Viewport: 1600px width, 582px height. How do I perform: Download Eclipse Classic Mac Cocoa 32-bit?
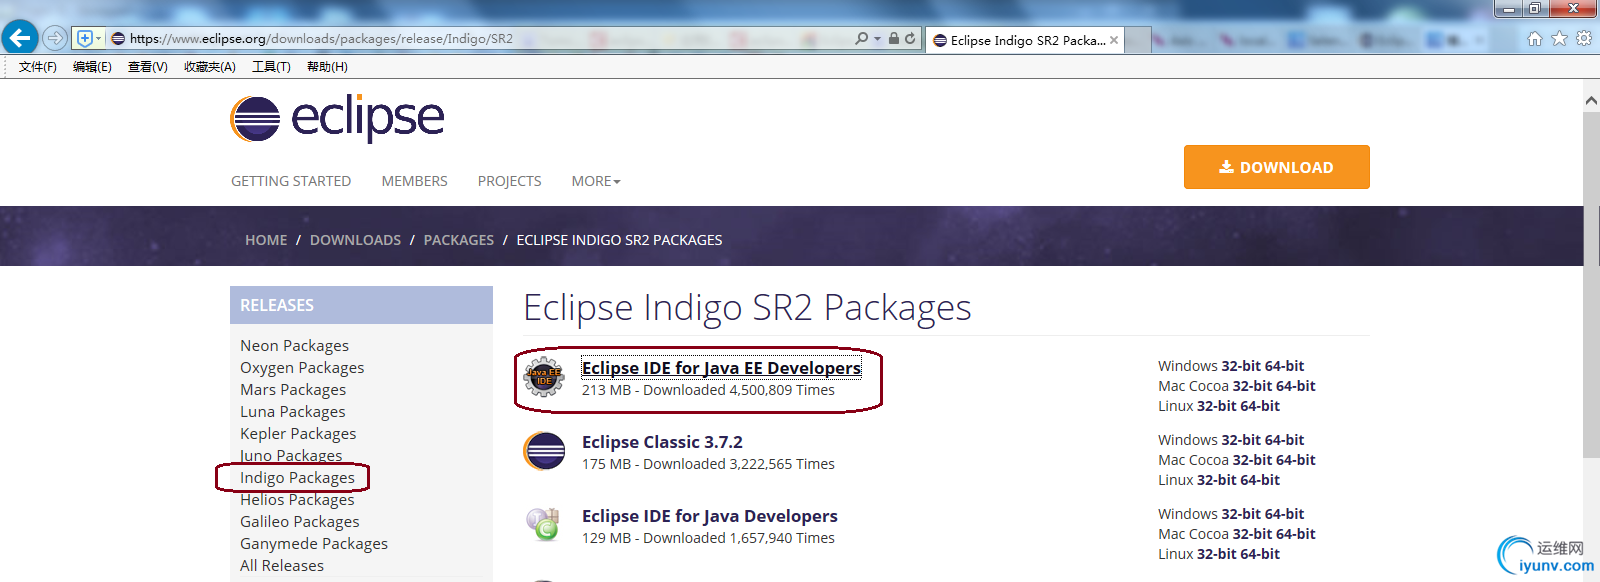tap(1252, 460)
